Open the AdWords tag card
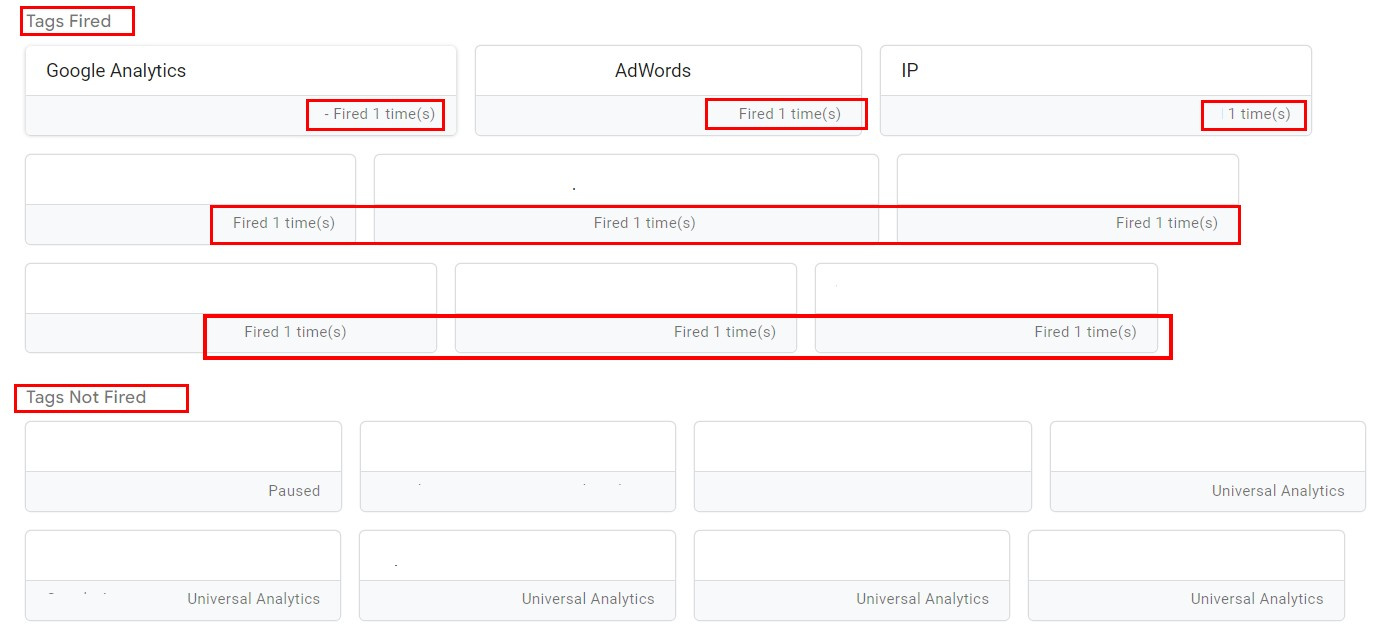Image resolution: width=1380 pixels, height=638 pixels. 668,70
